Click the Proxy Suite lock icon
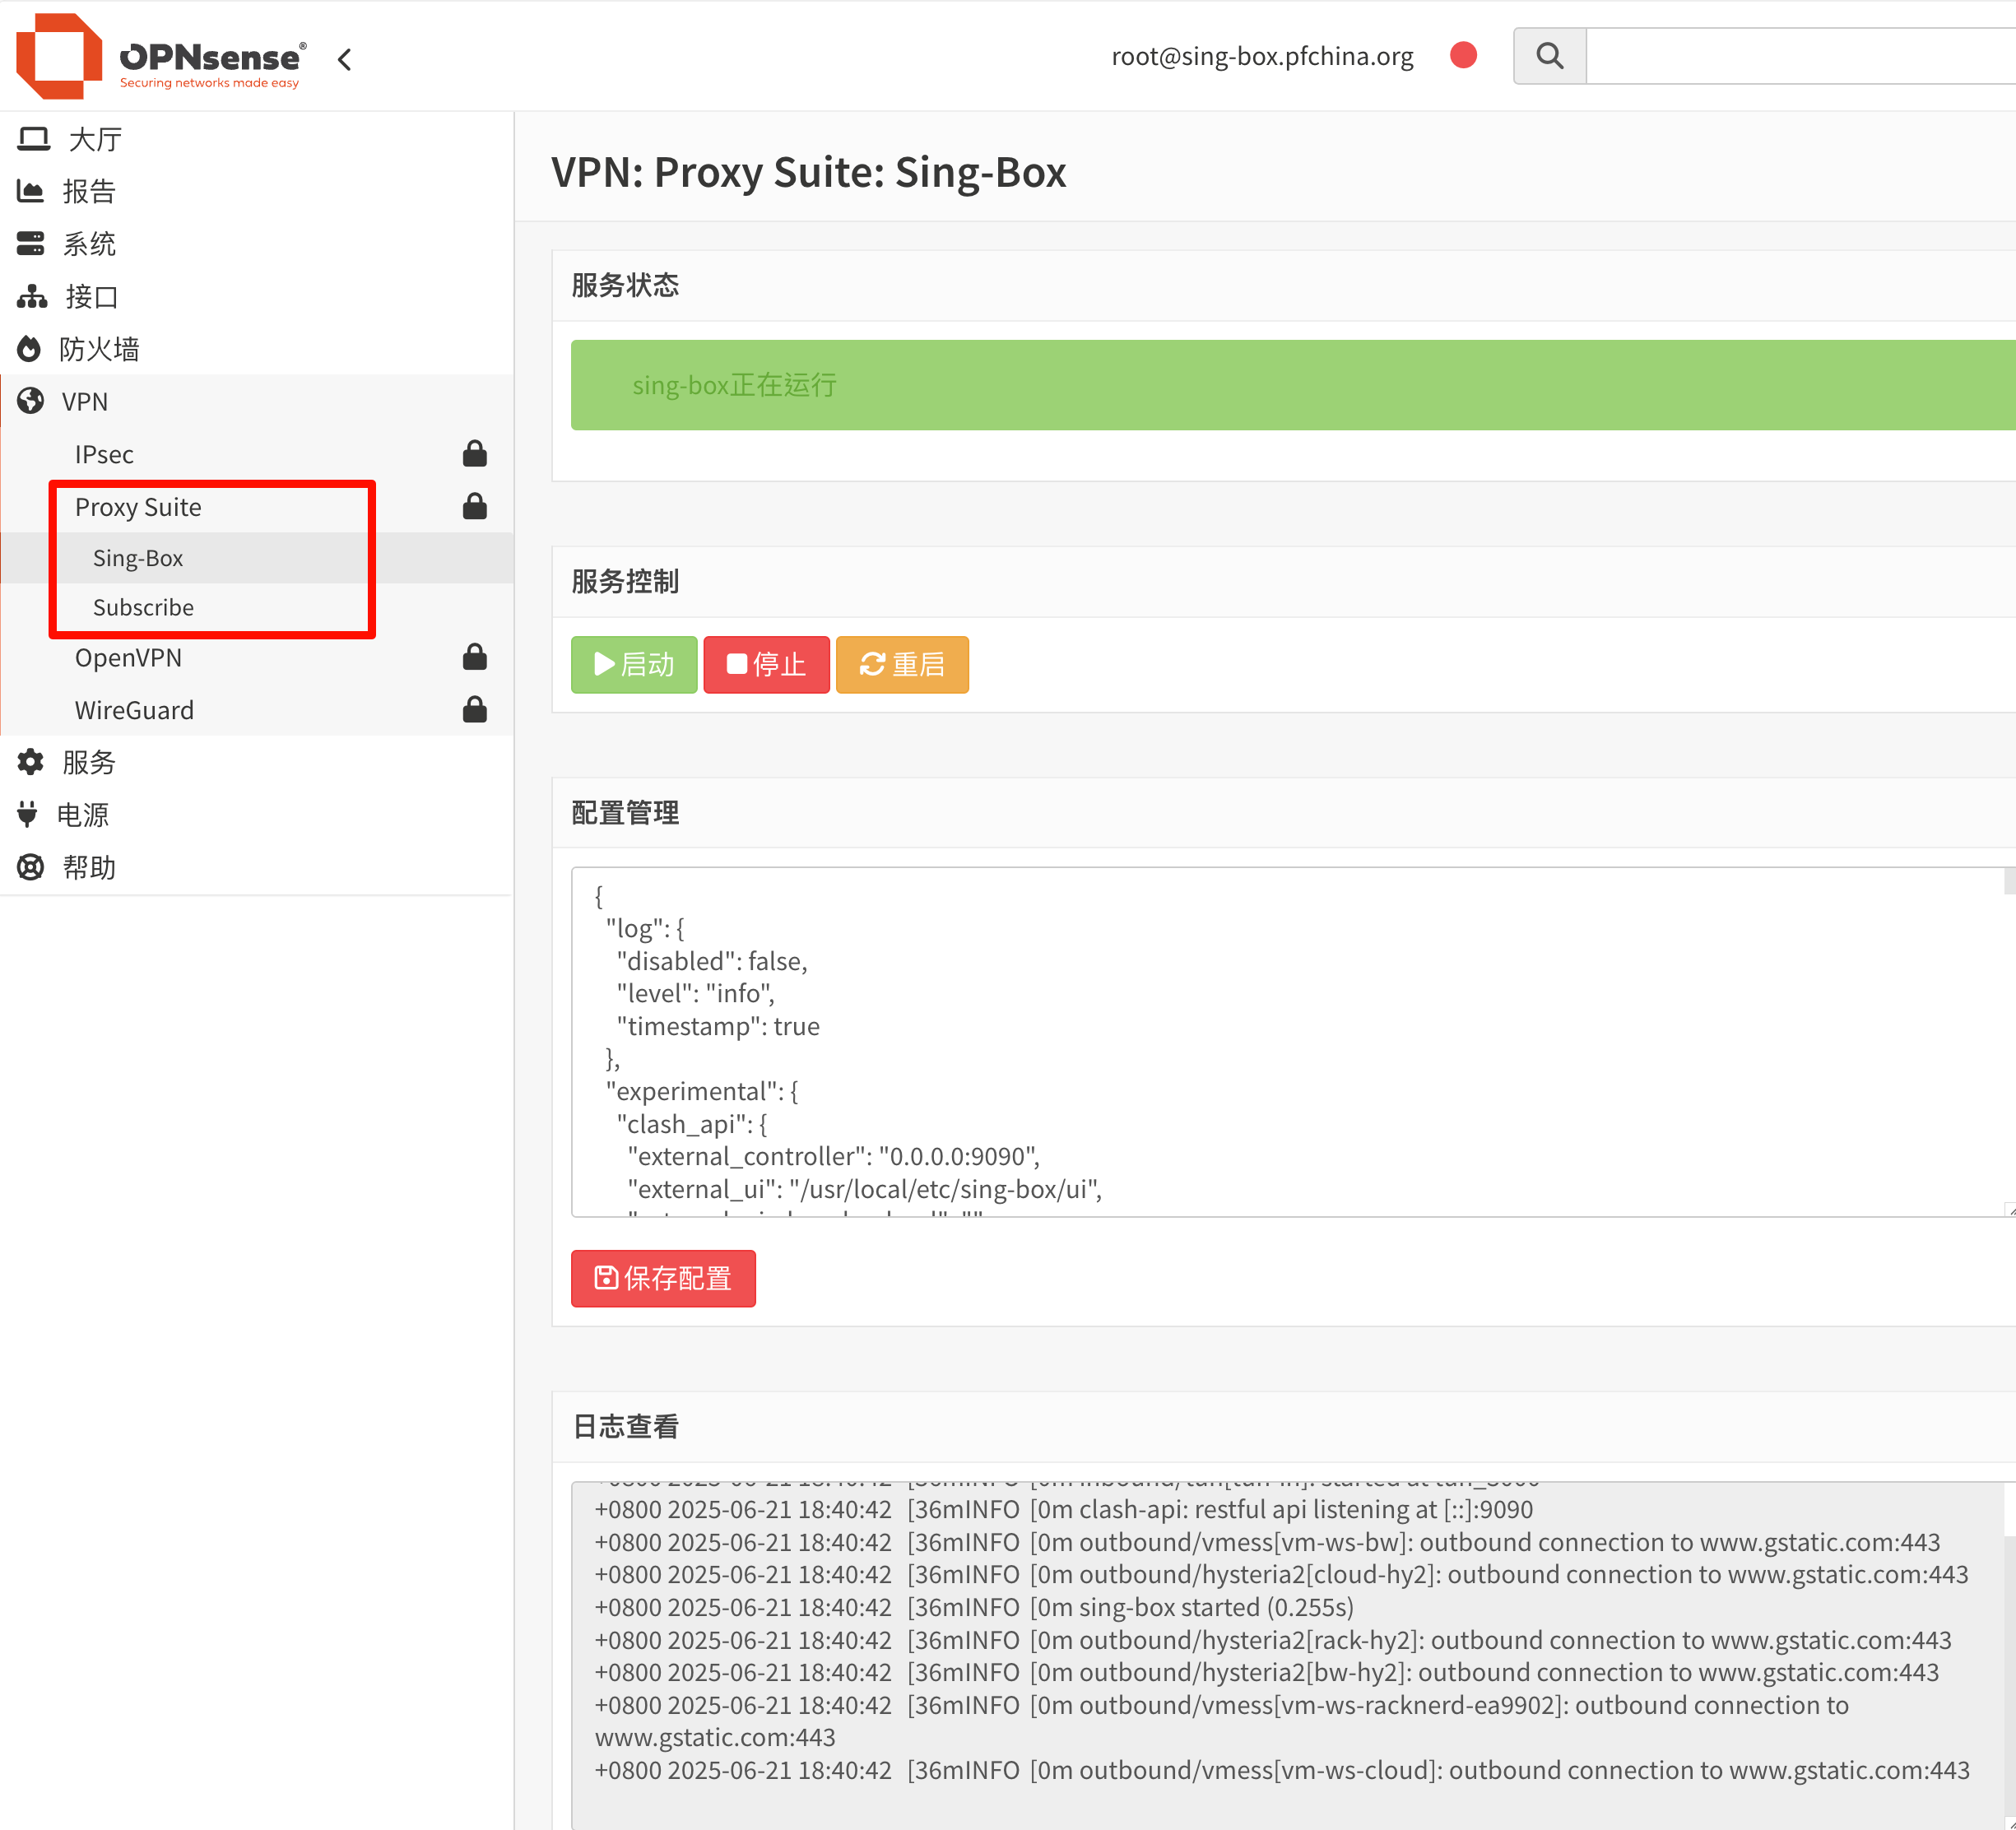2016x1830 pixels. click(474, 507)
